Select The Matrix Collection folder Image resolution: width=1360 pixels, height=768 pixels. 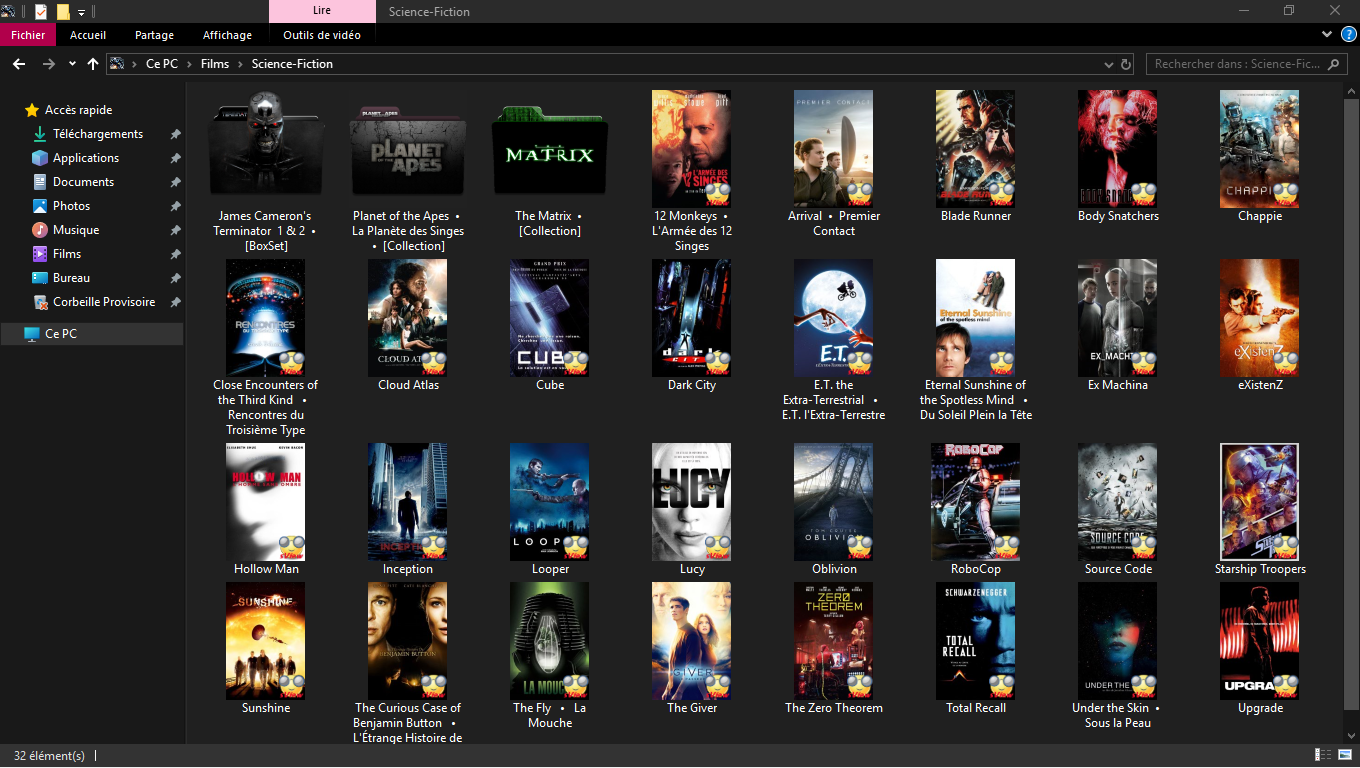coord(550,148)
